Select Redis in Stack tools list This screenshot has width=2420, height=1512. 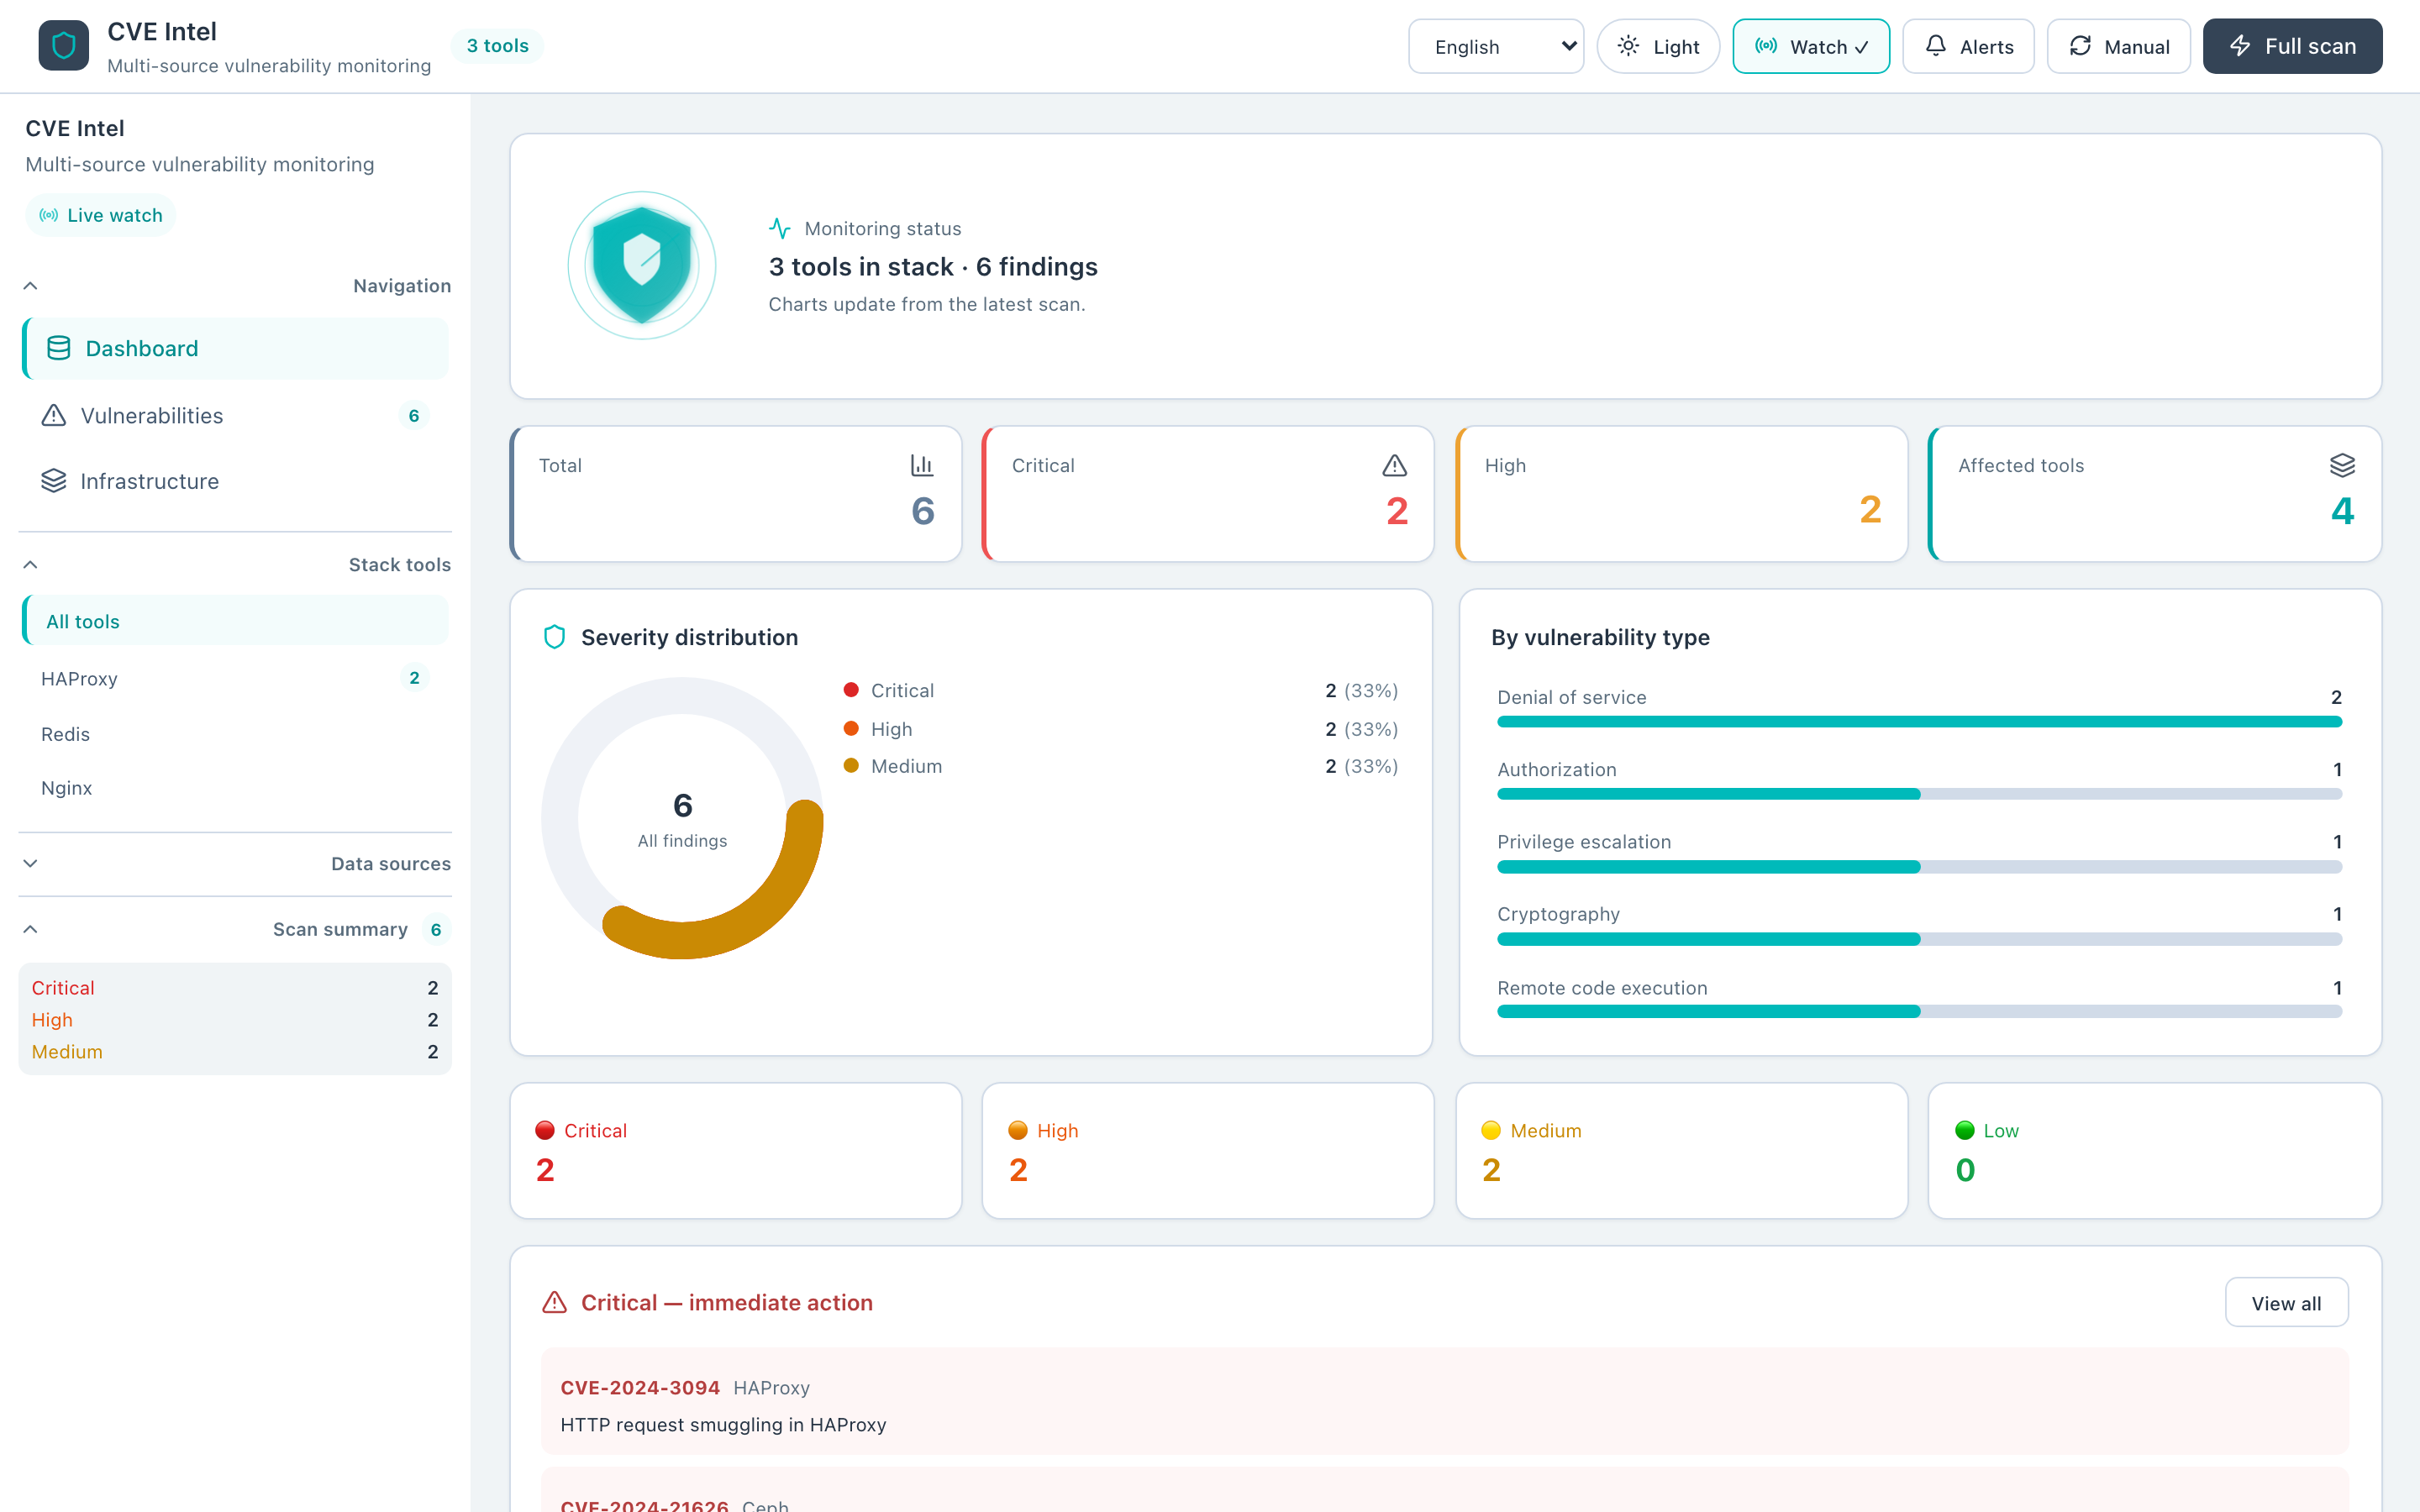tap(235, 734)
